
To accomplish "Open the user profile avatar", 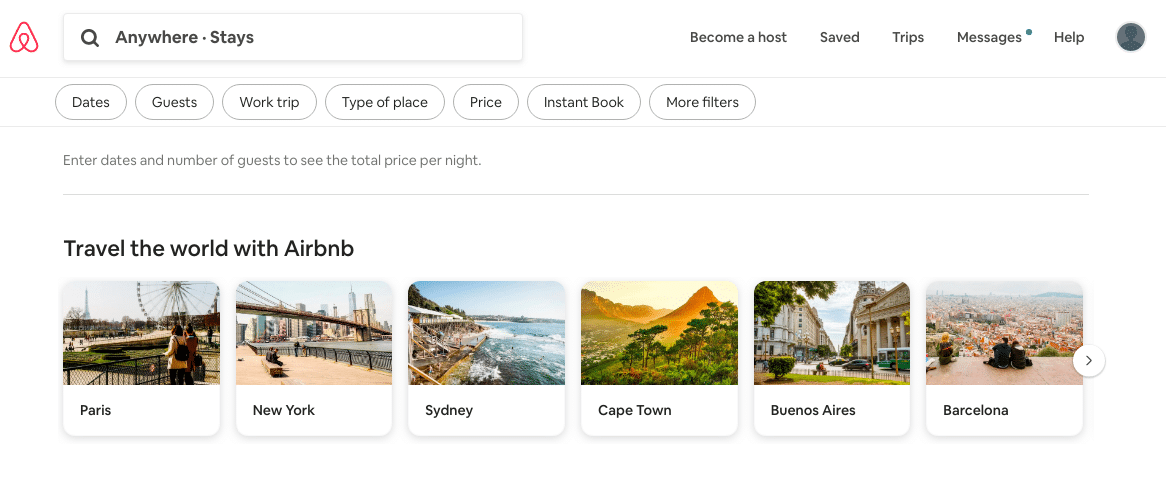I will click(x=1130, y=37).
